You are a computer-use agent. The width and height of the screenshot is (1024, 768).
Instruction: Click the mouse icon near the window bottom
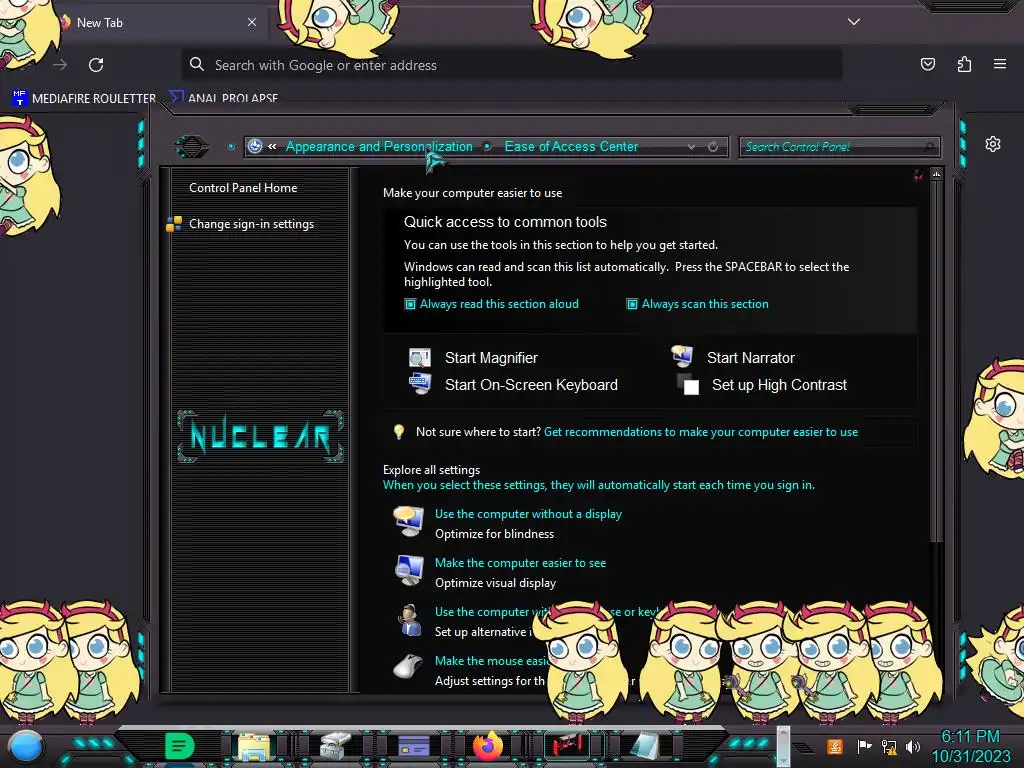(x=408, y=667)
